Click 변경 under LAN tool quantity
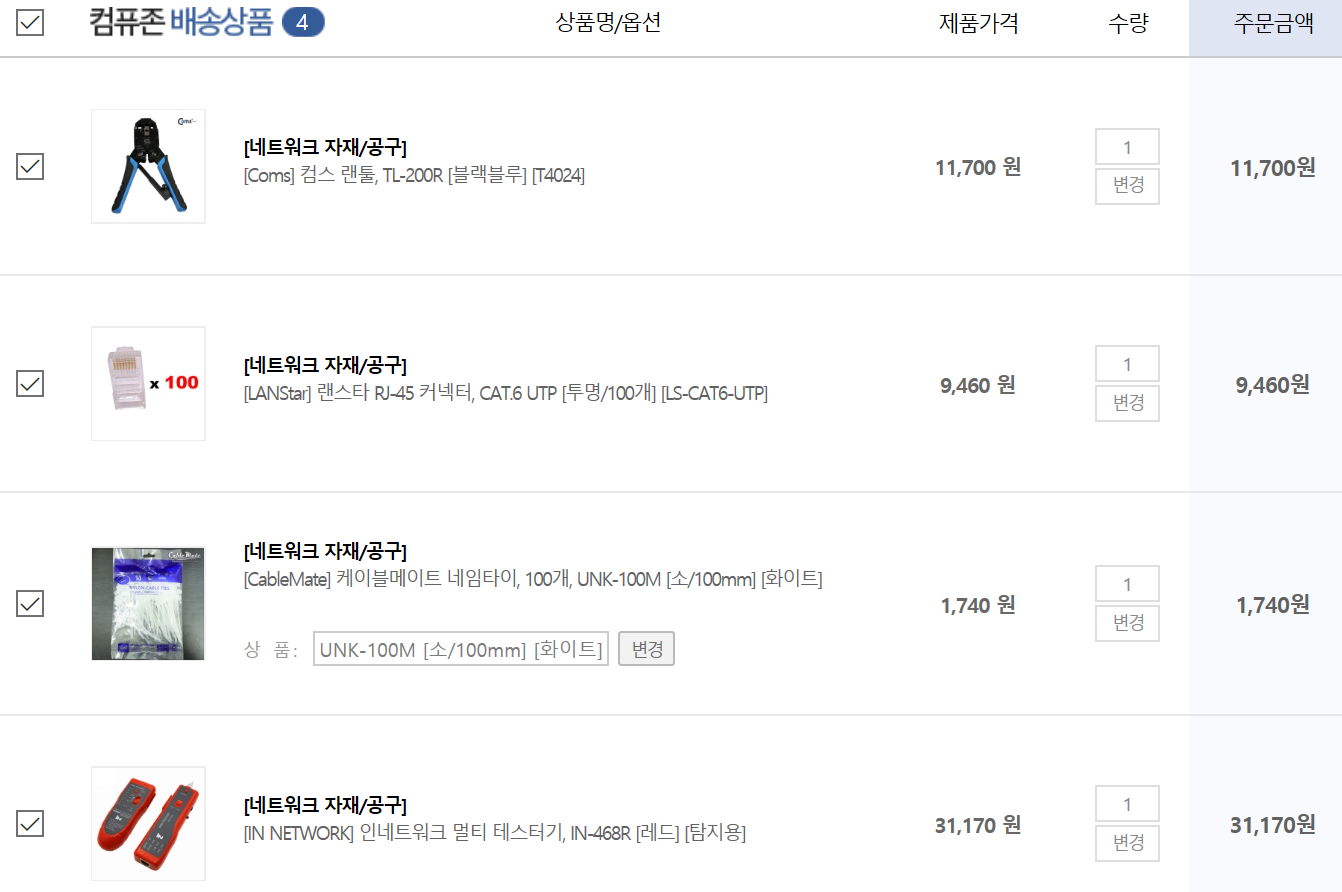The height and width of the screenshot is (892, 1342). click(x=1127, y=186)
